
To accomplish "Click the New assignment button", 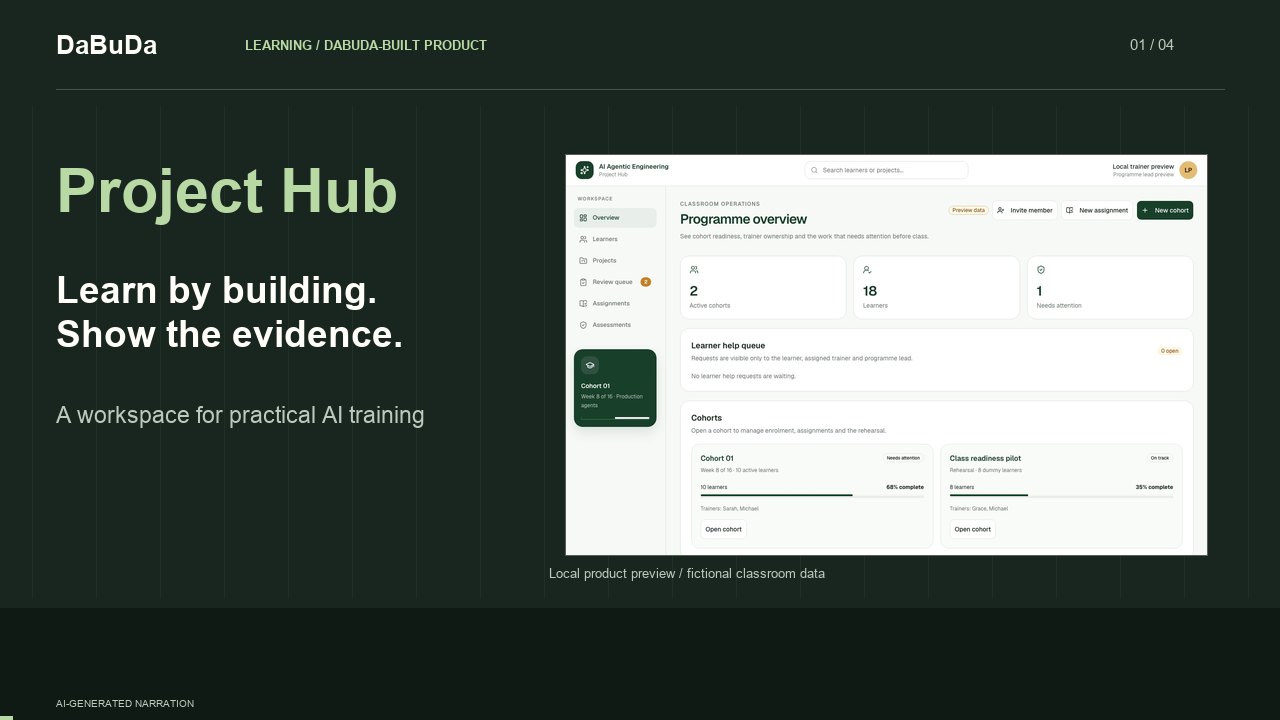I will point(1097,210).
